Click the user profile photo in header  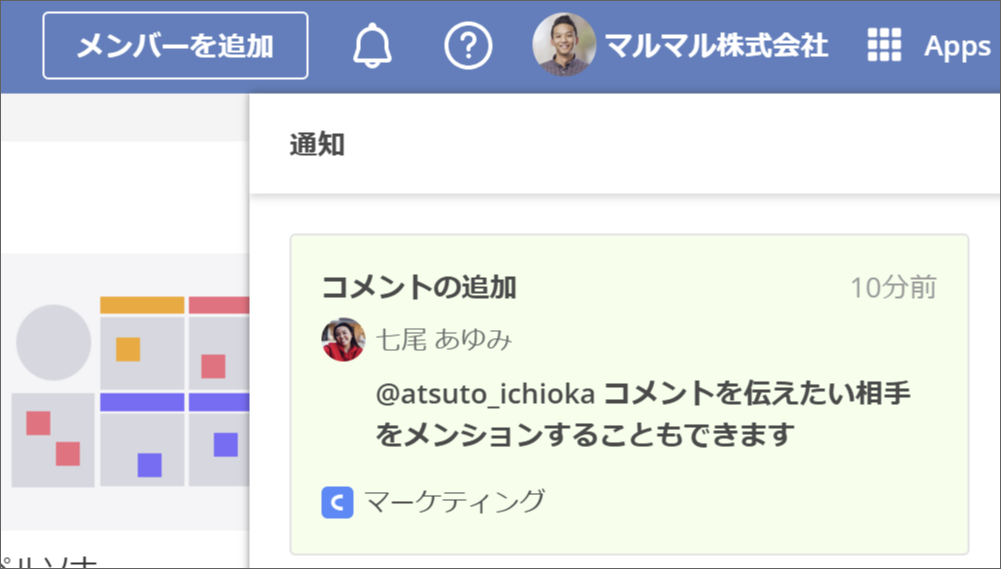(x=563, y=45)
